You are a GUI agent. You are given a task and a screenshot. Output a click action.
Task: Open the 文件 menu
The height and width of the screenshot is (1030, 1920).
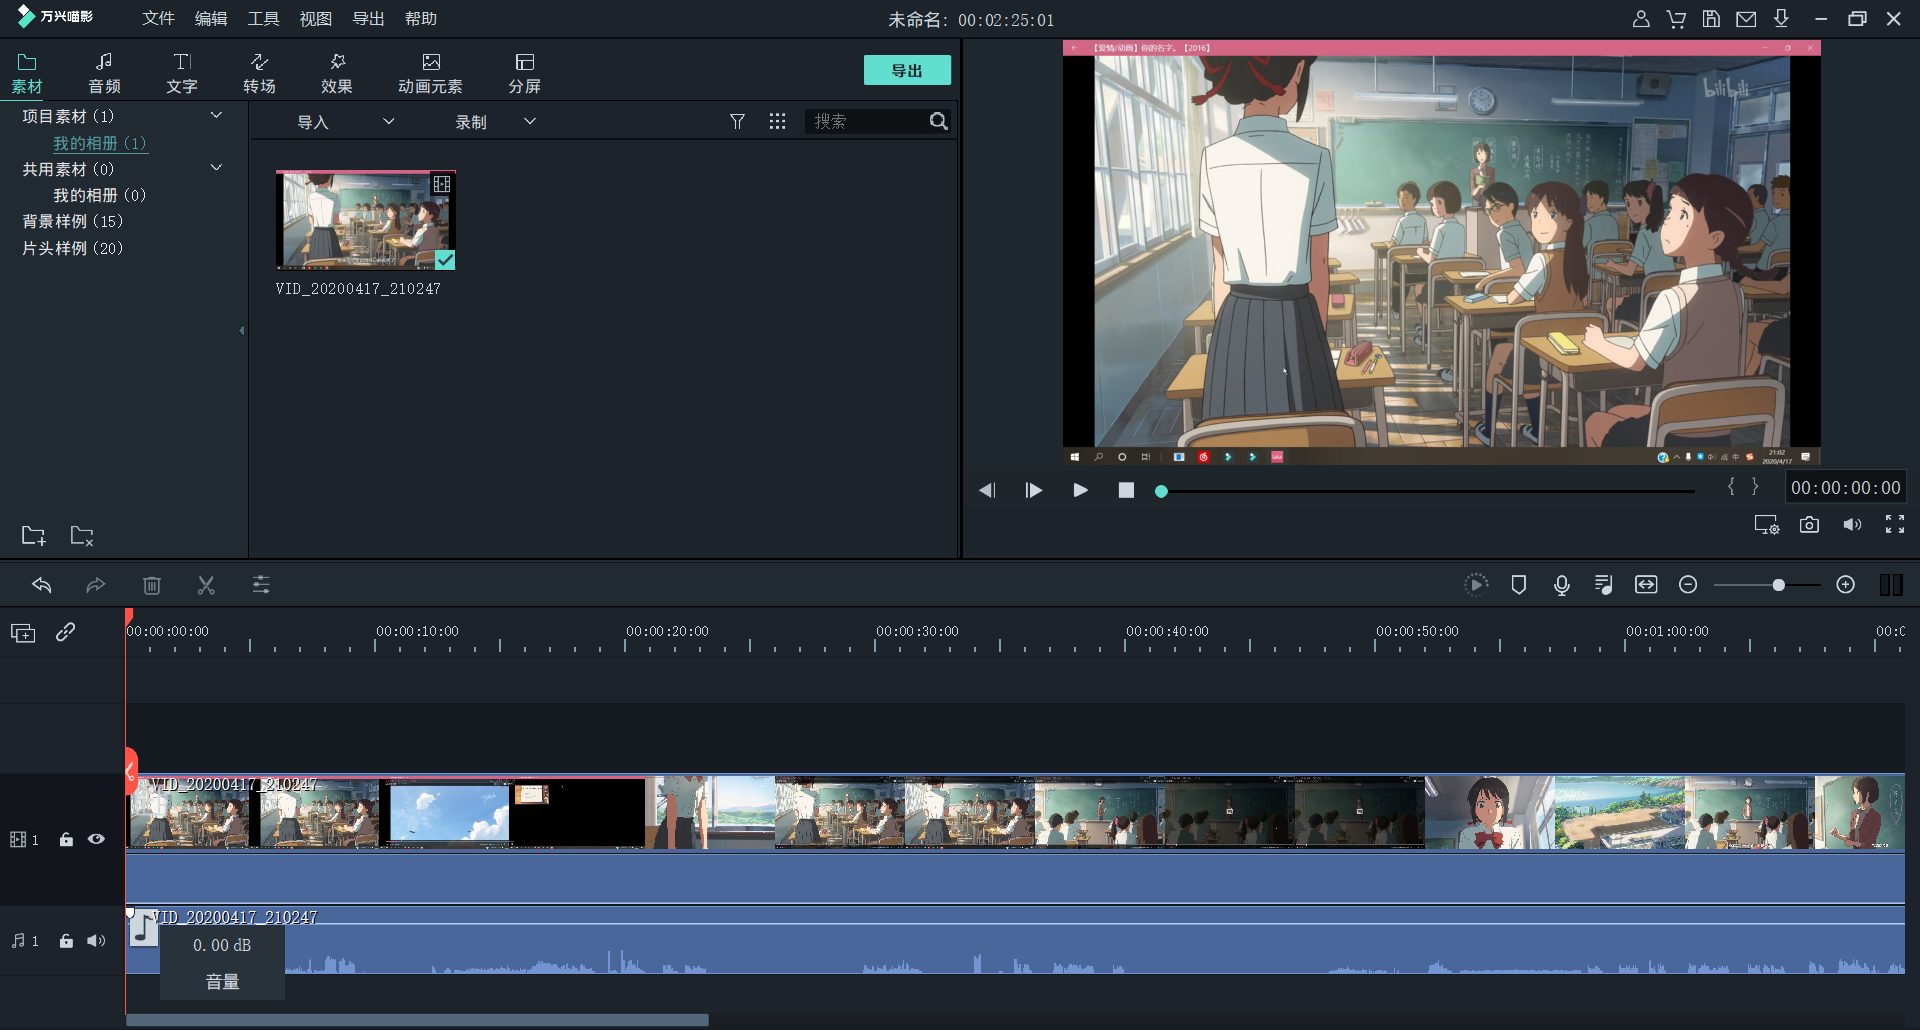(158, 19)
